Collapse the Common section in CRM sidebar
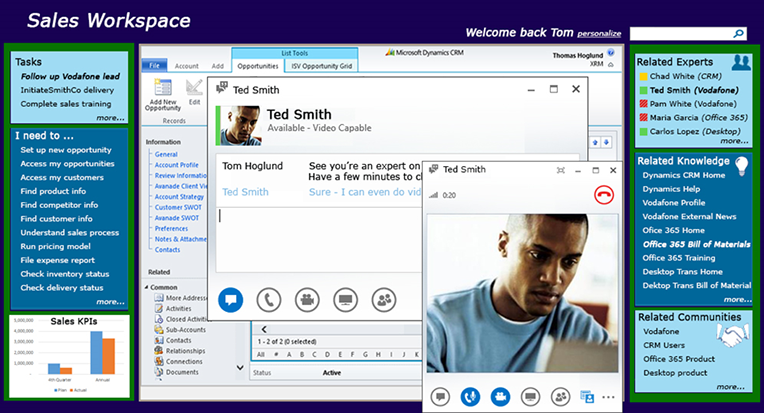 (146, 287)
